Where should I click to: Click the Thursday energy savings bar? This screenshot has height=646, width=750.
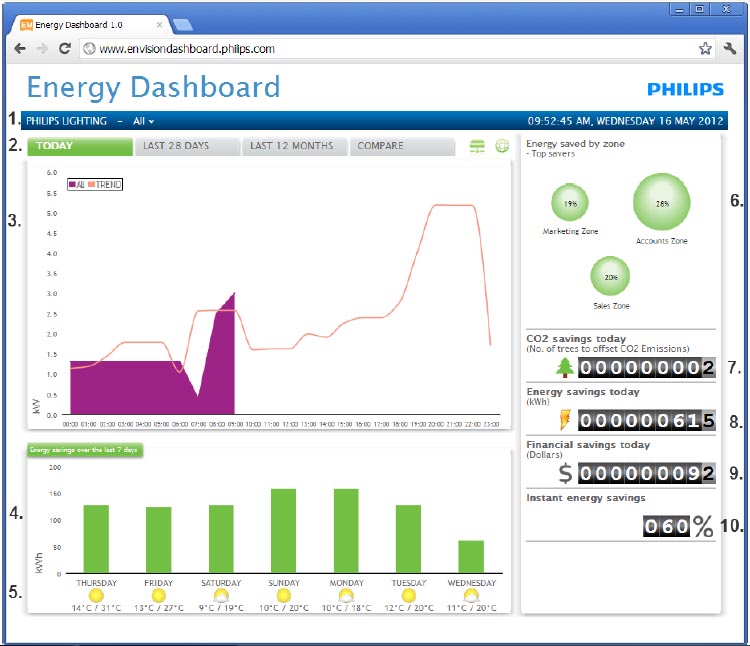[x=96, y=539]
